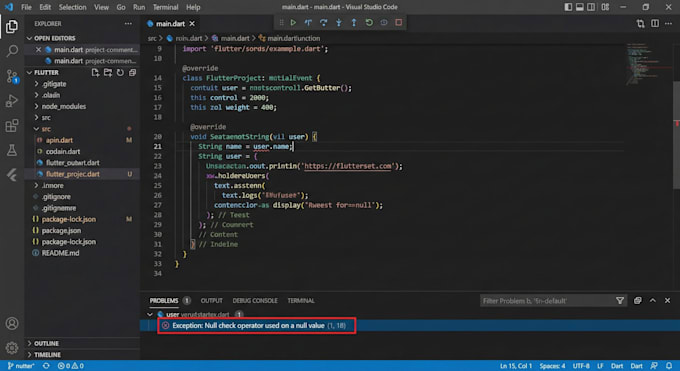Open the Selection menu
Screen dimensions: 680x371
click(72, 7)
